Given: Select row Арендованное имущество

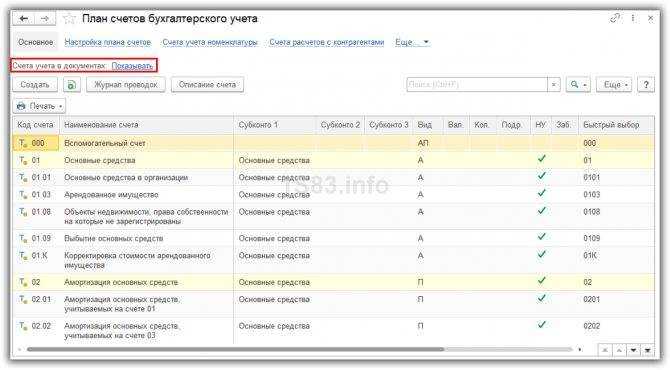Looking at the screenshot, I should click(x=333, y=194).
